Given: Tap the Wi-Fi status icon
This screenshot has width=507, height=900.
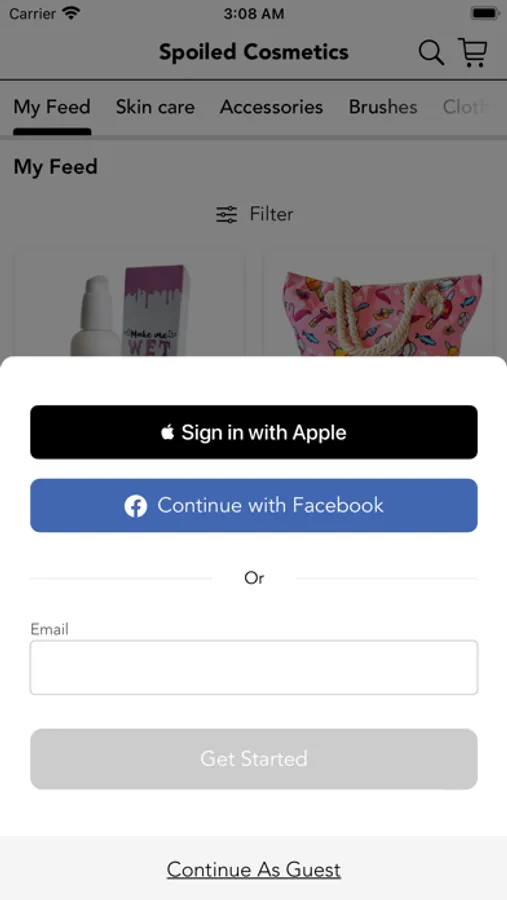Looking at the screenshot, I should [x=71, y=13].
